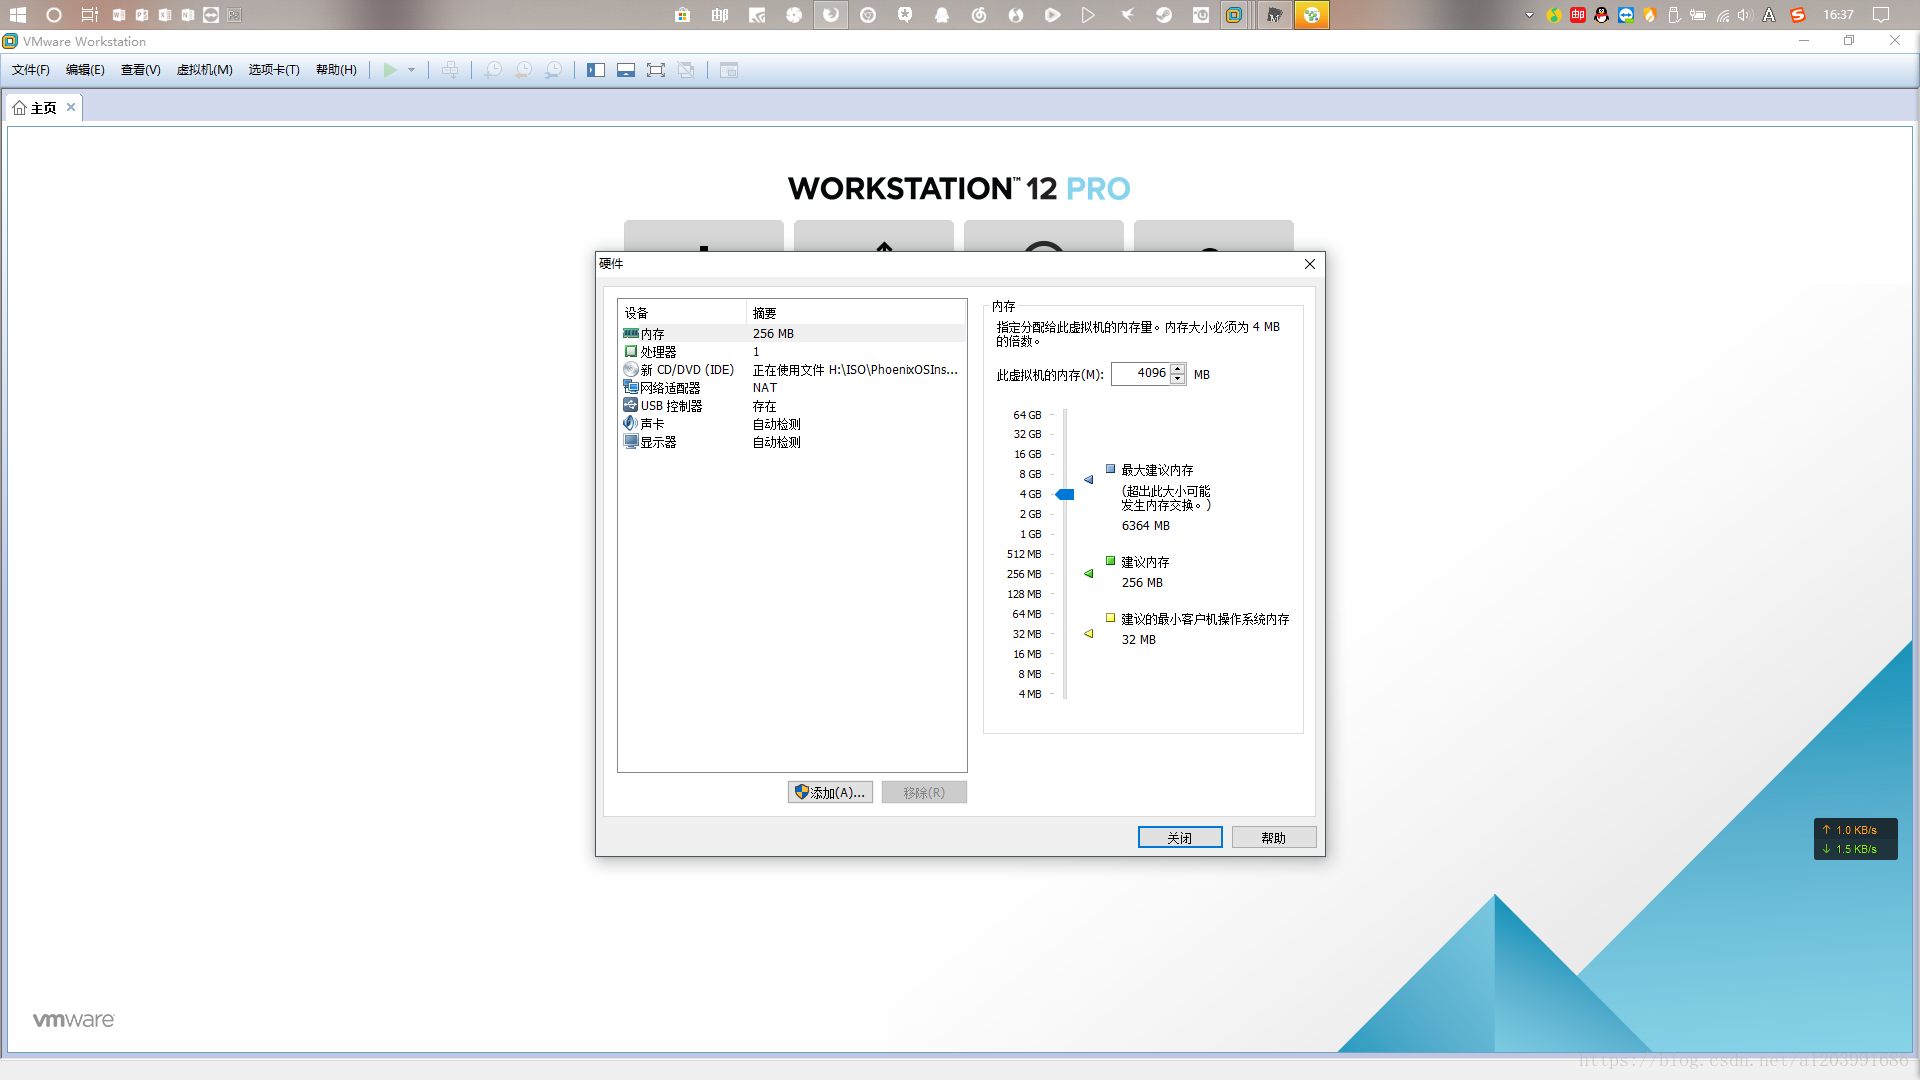Open the power options dropdown arrow
Screen dimensions: 1920x1080
411,70
